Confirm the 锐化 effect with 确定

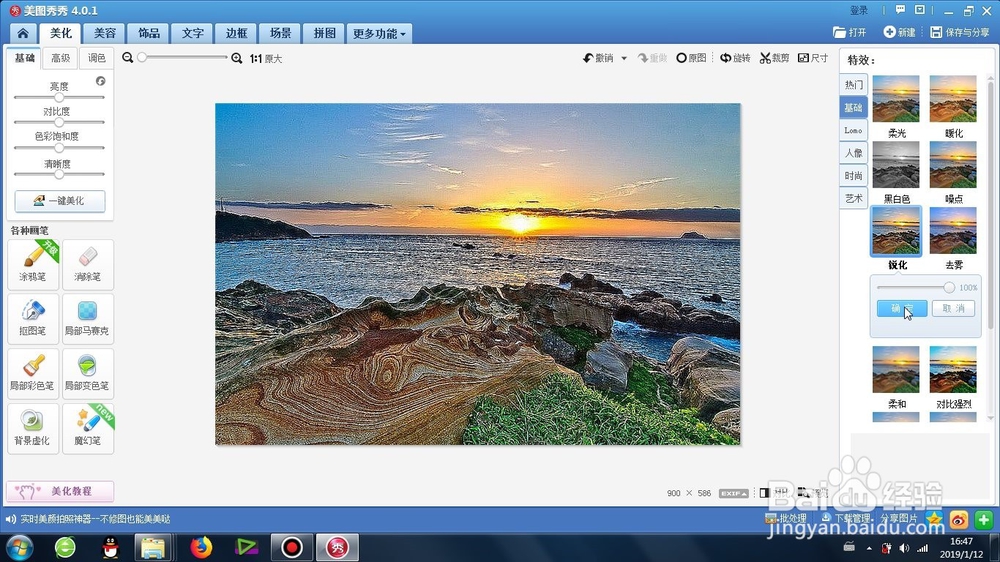902,308
